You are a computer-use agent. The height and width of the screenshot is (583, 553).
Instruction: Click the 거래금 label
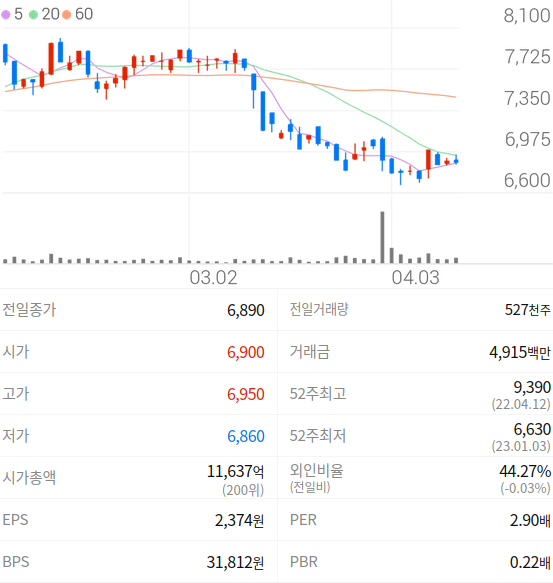[x=309, y=351]
